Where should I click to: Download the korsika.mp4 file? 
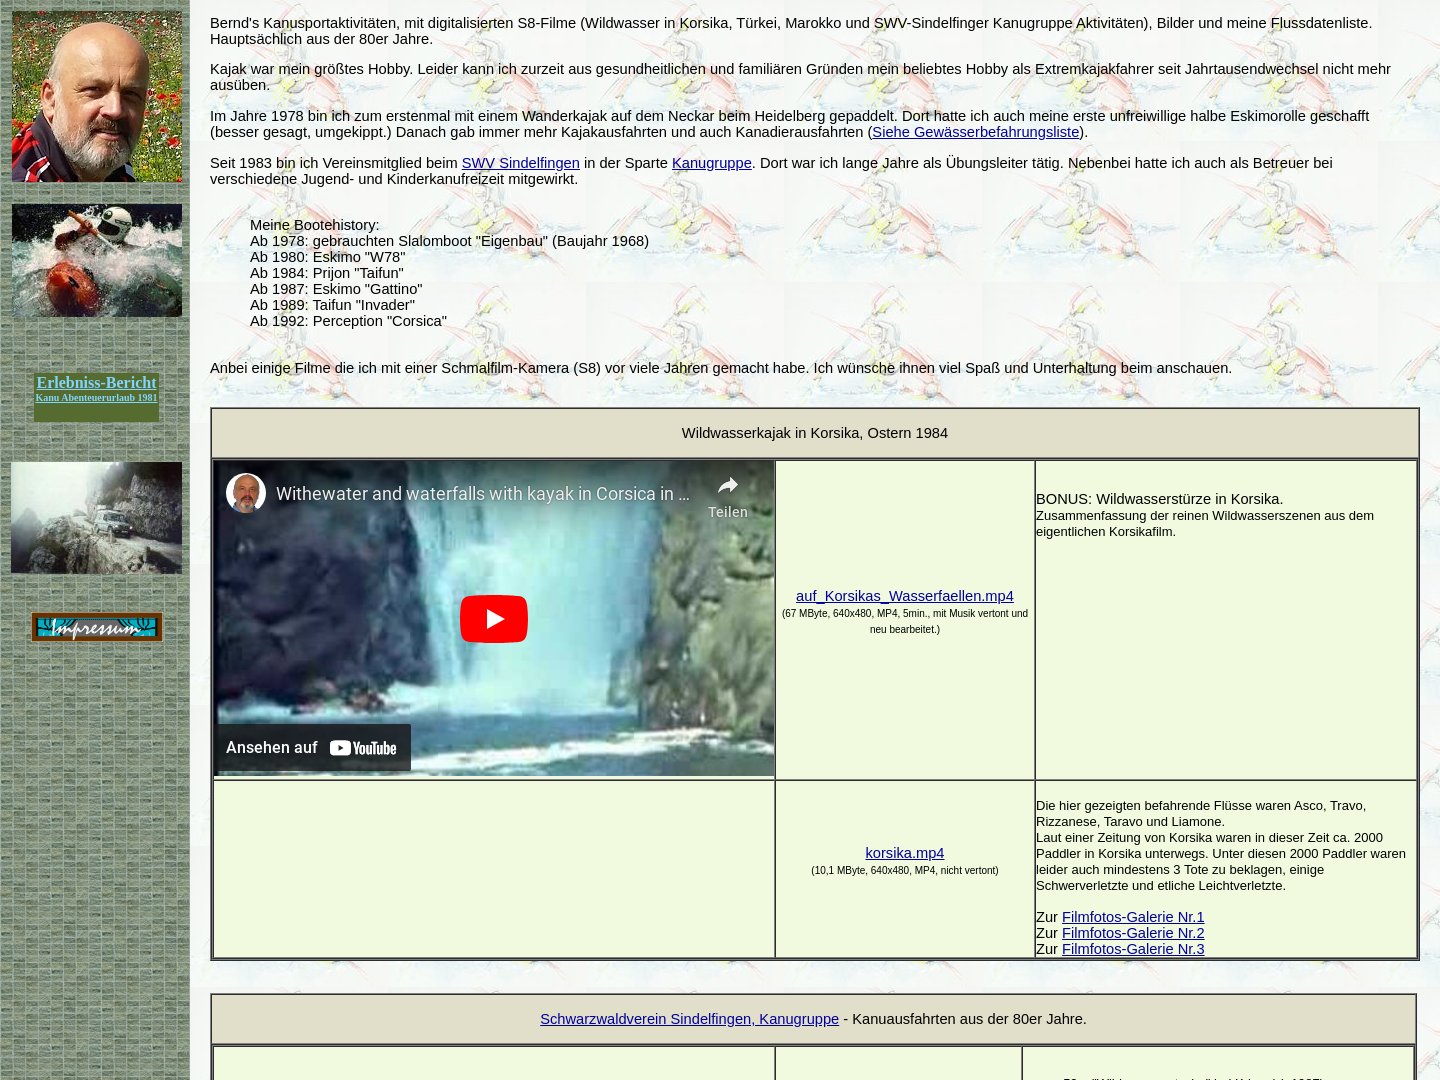point(904,853)
